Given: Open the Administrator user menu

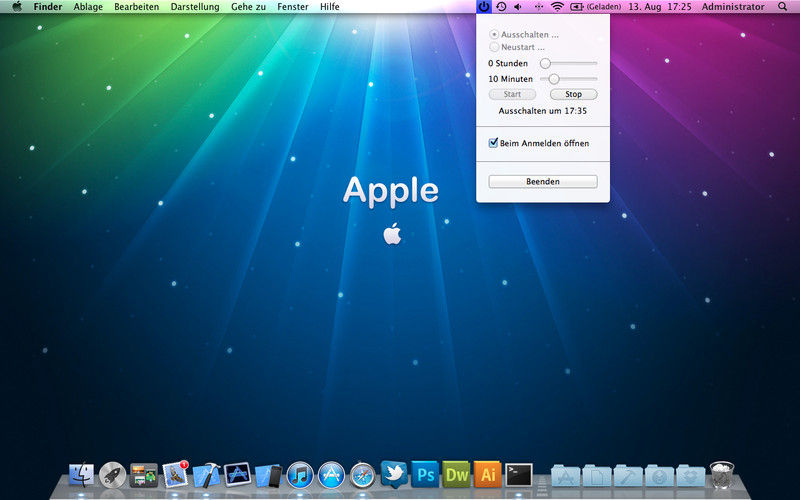Looking at the screenshot, I should pos(733,7).
